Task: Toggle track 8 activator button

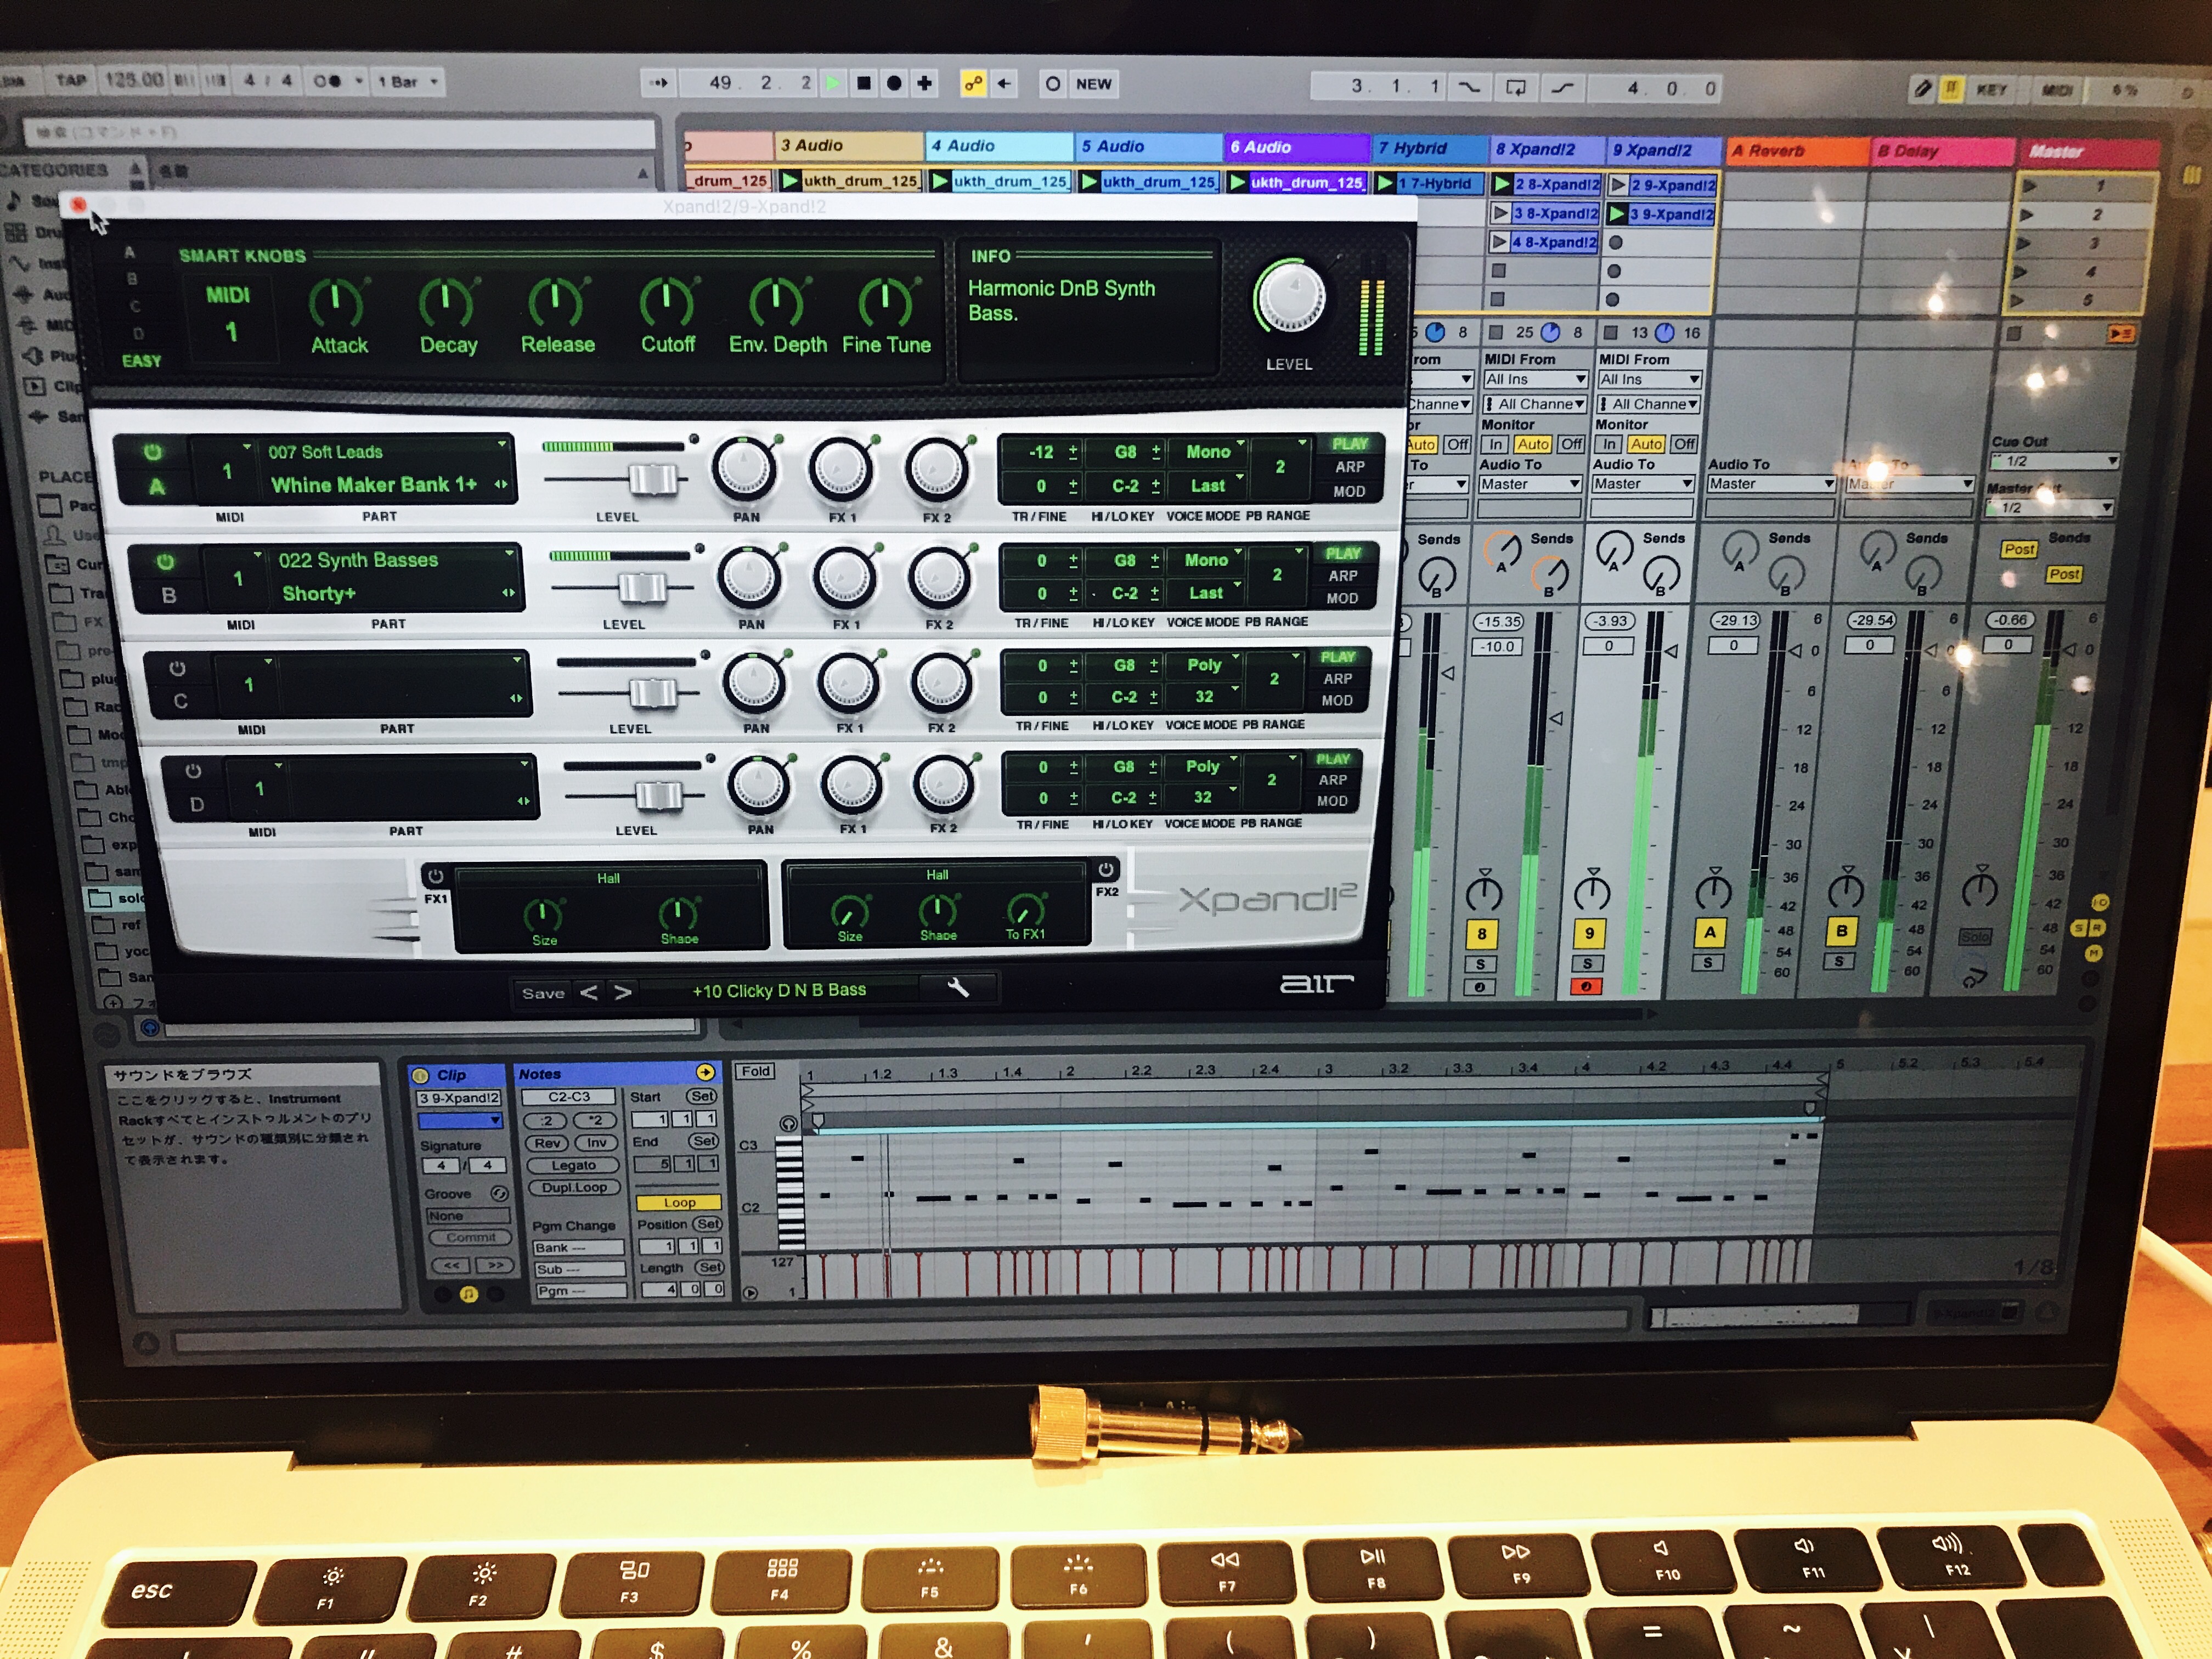Action: point(1482,934)
